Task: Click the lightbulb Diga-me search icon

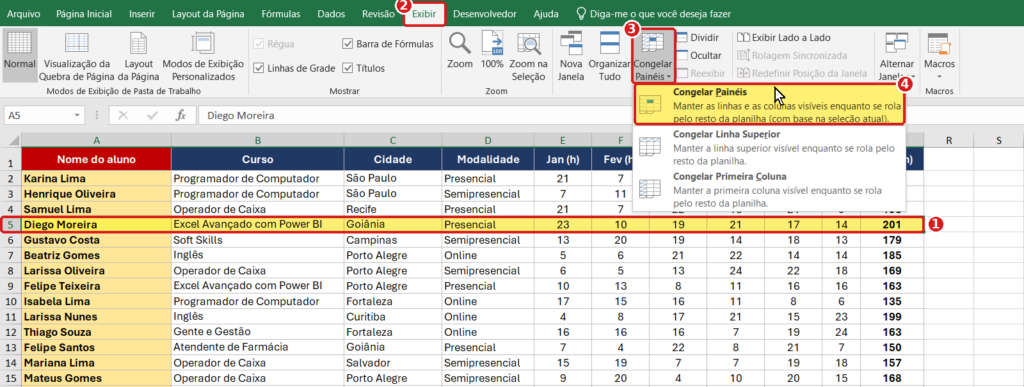Action: point(581,13)
